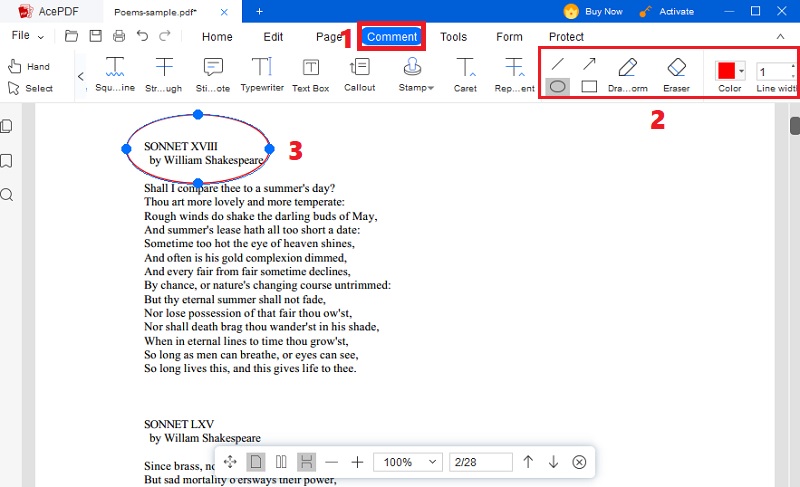Switch to the Comment tab

click(x=392, y=37)
